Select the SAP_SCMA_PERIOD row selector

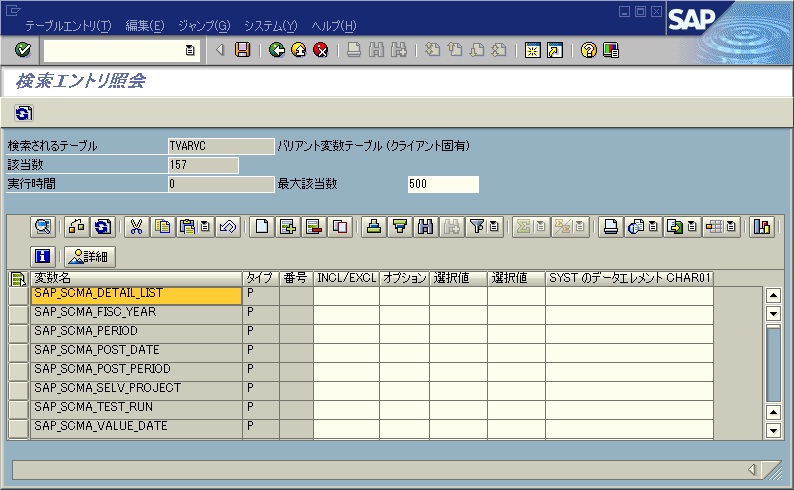click(x=18, y=332)
